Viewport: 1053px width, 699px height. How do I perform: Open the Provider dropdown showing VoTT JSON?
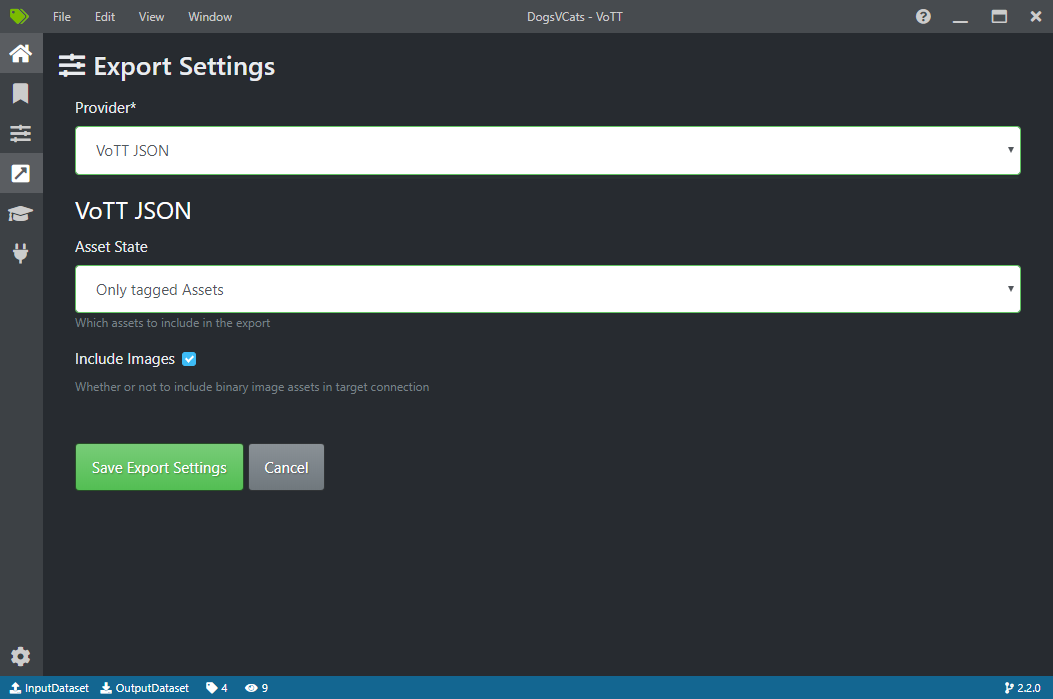[x=548, y=150]
